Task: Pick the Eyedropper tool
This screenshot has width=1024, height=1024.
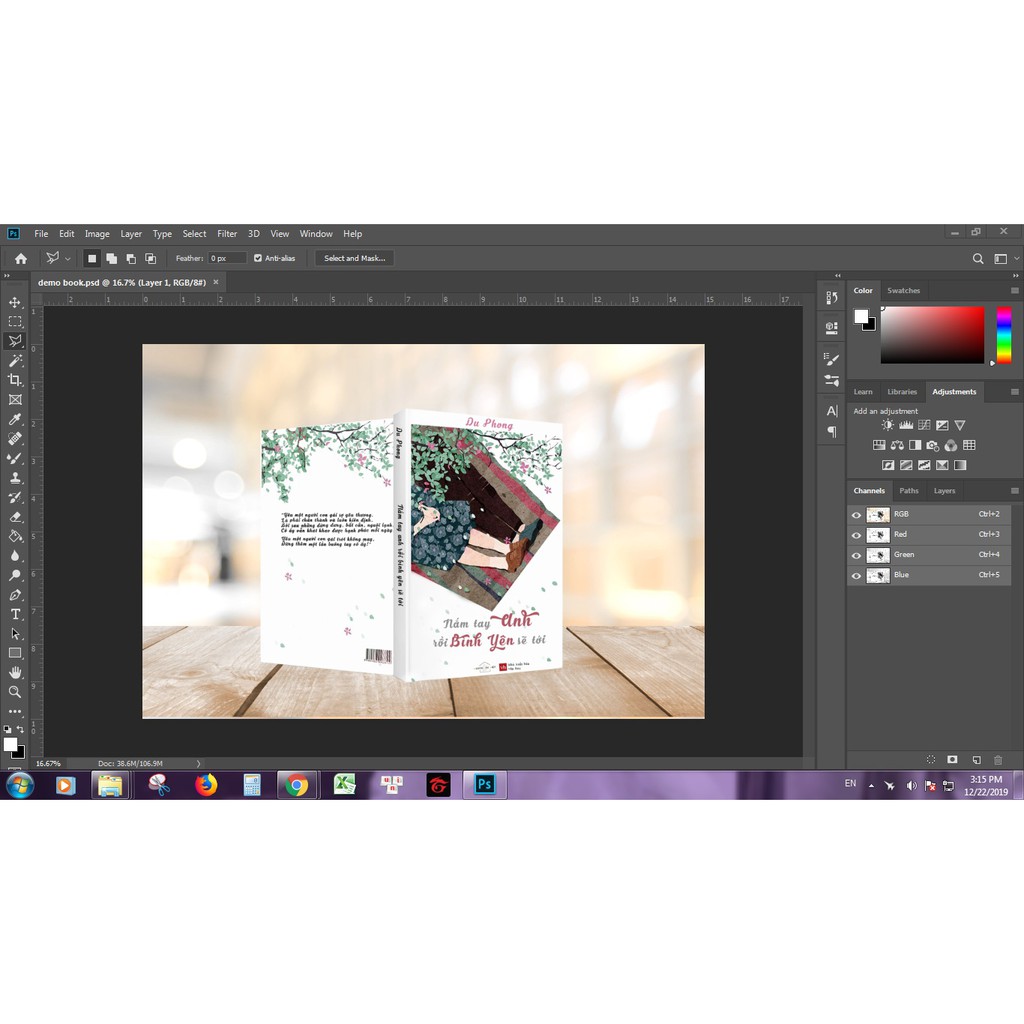Action: pos(15,419)
